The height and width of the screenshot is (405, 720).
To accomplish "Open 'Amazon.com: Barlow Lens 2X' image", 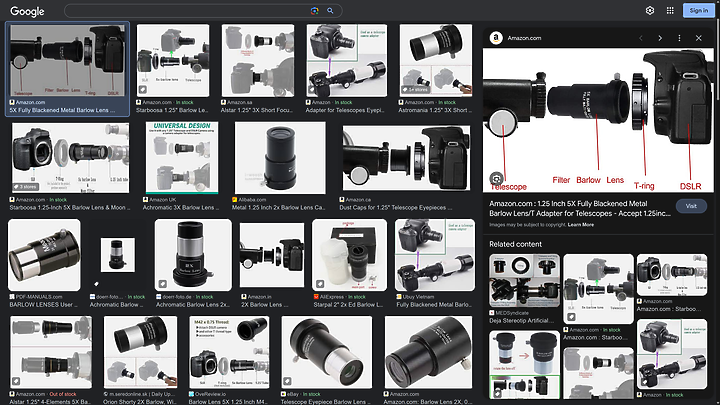I will (x=428, y=352).
